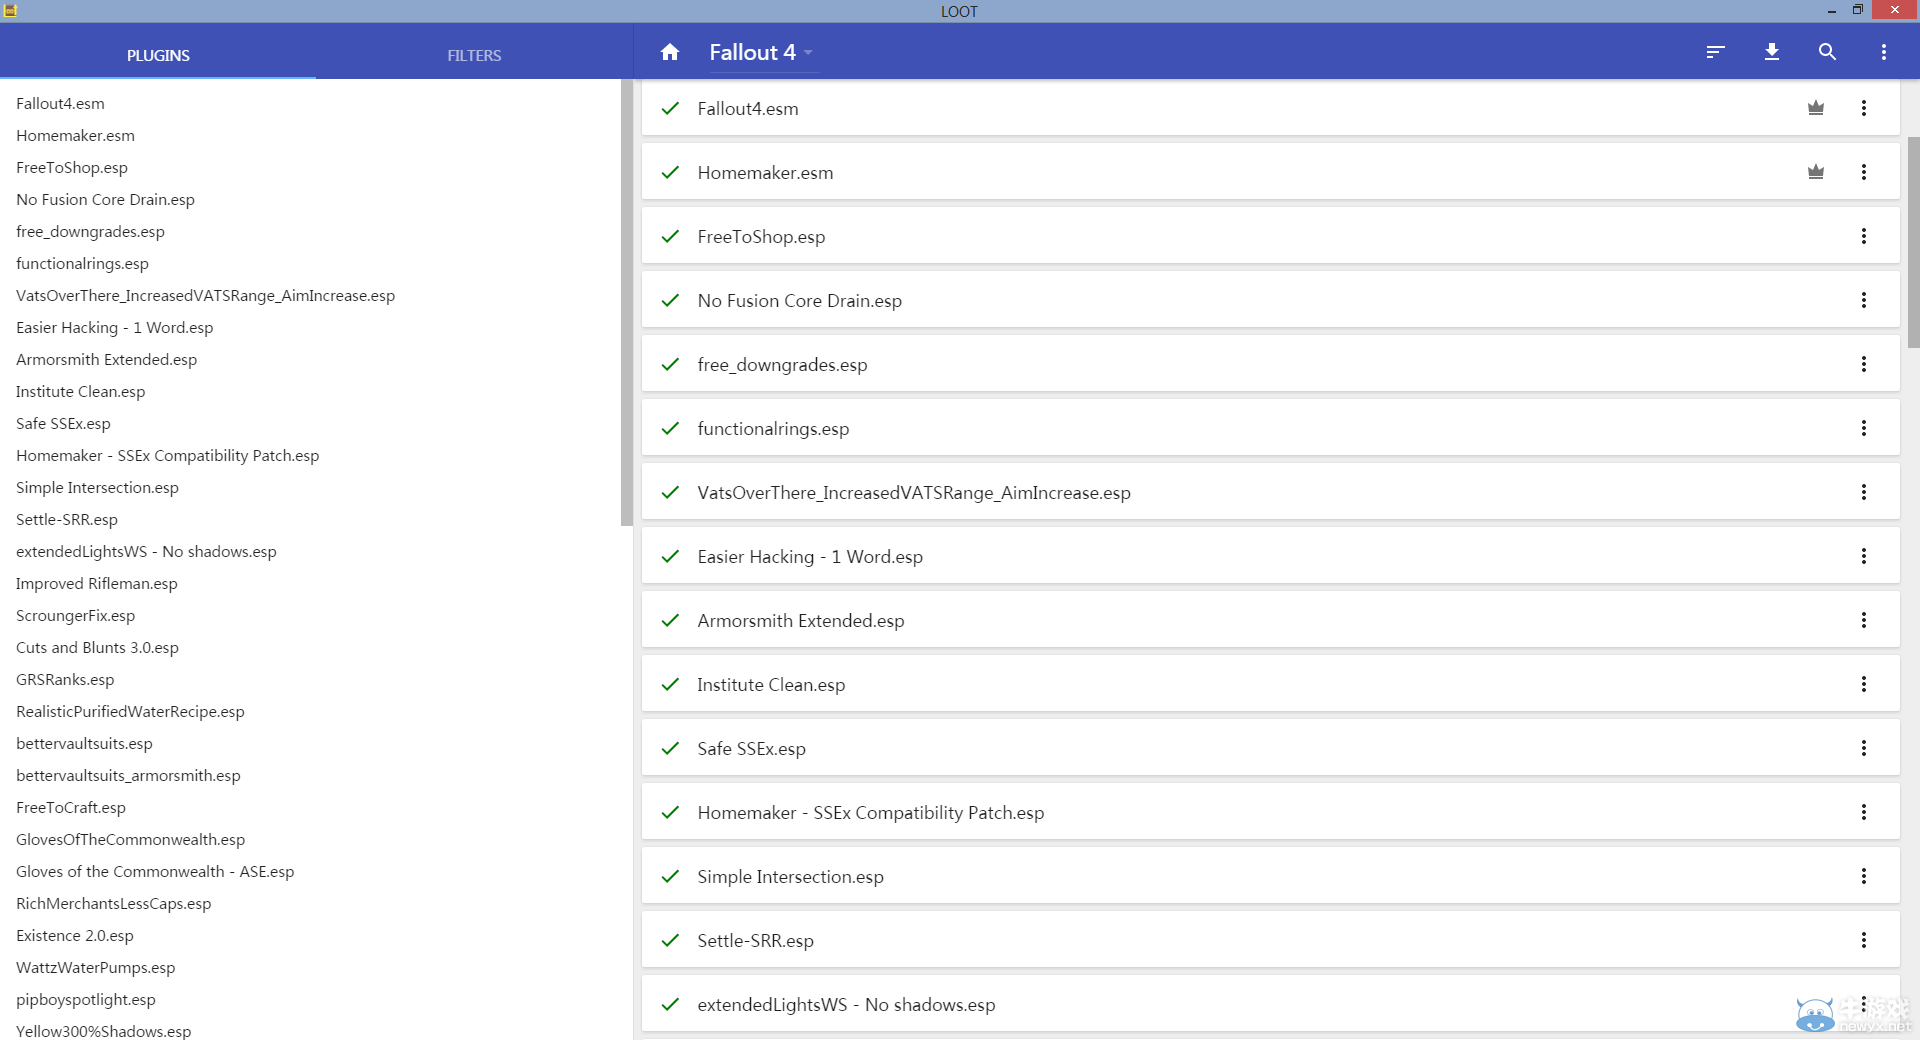Click the update masterlist download icon
Screen dimensions: 1920x1040
[1772, 52]
